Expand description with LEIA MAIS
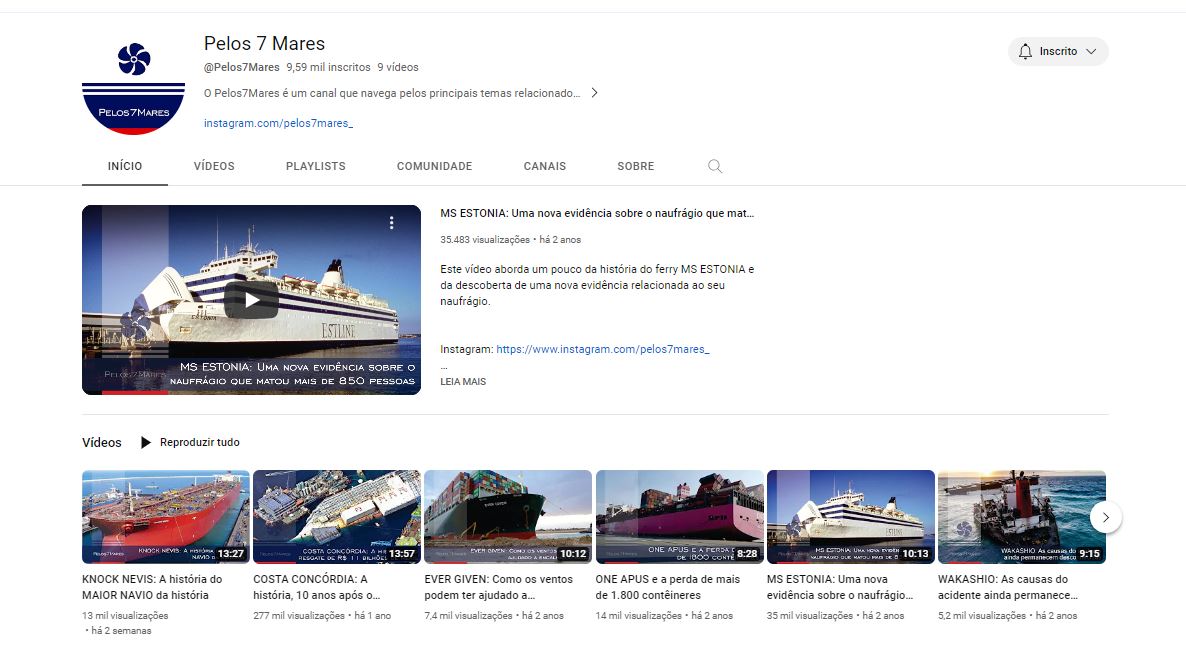The image size is (1186, 660). (x=463, y=382)
